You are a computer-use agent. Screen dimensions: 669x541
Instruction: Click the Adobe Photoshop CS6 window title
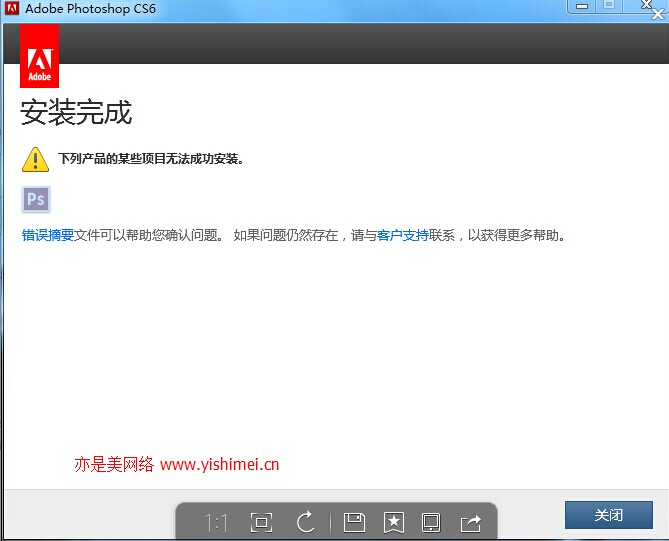pyautogui.click(x=90, y=9)
